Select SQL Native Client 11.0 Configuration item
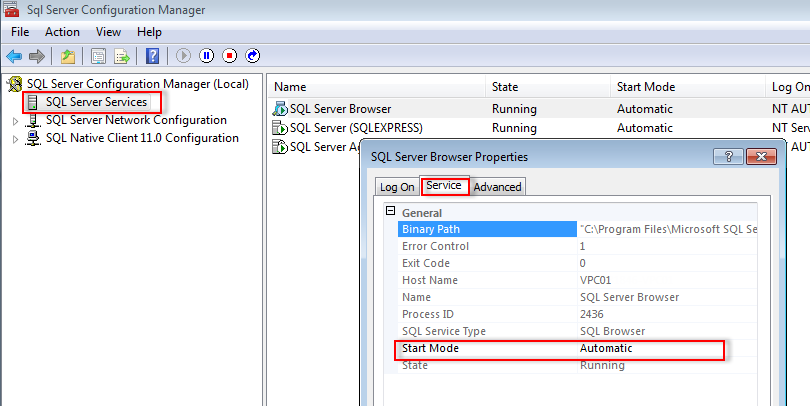This screenshot has width=810, height=406. 142,138
